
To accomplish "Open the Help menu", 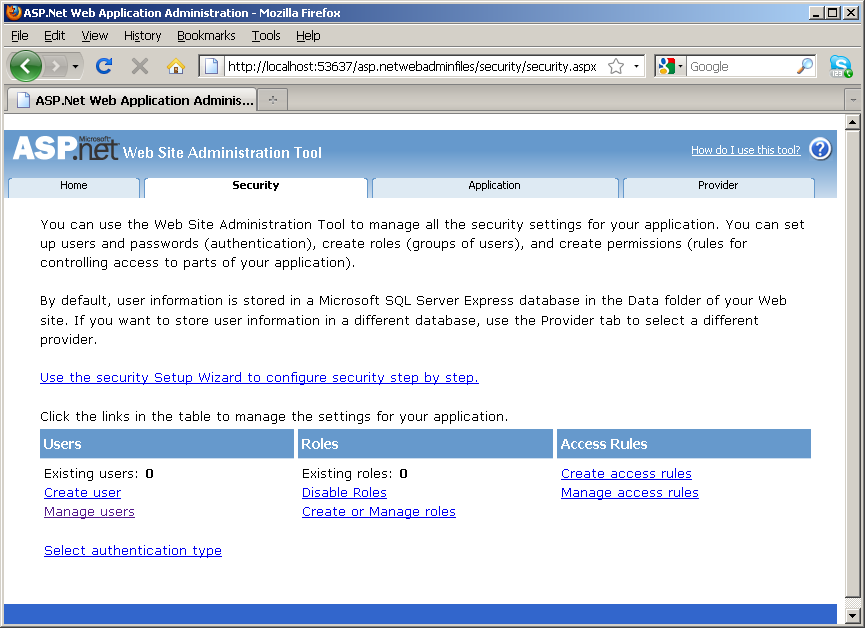I will point(308,36).
